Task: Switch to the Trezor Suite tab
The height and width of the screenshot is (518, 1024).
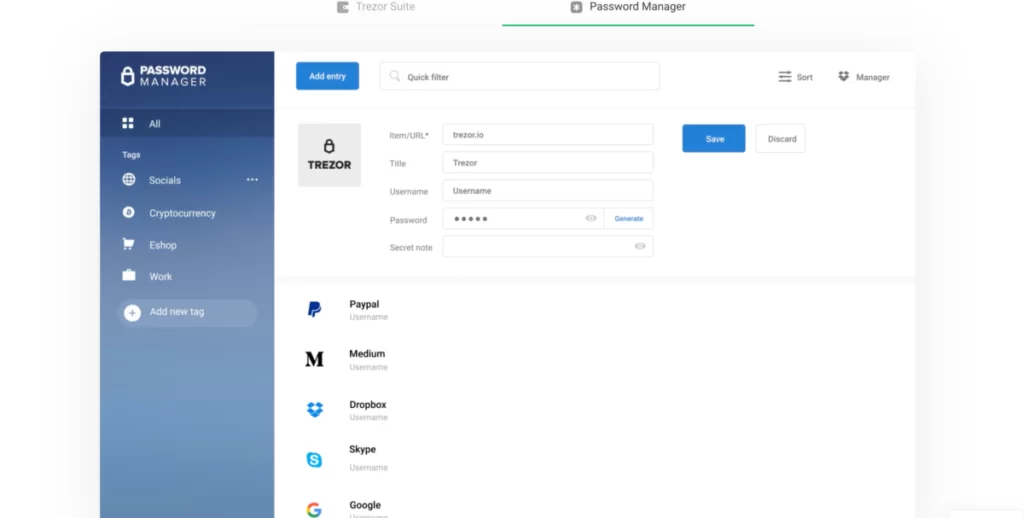Action: 376,7
